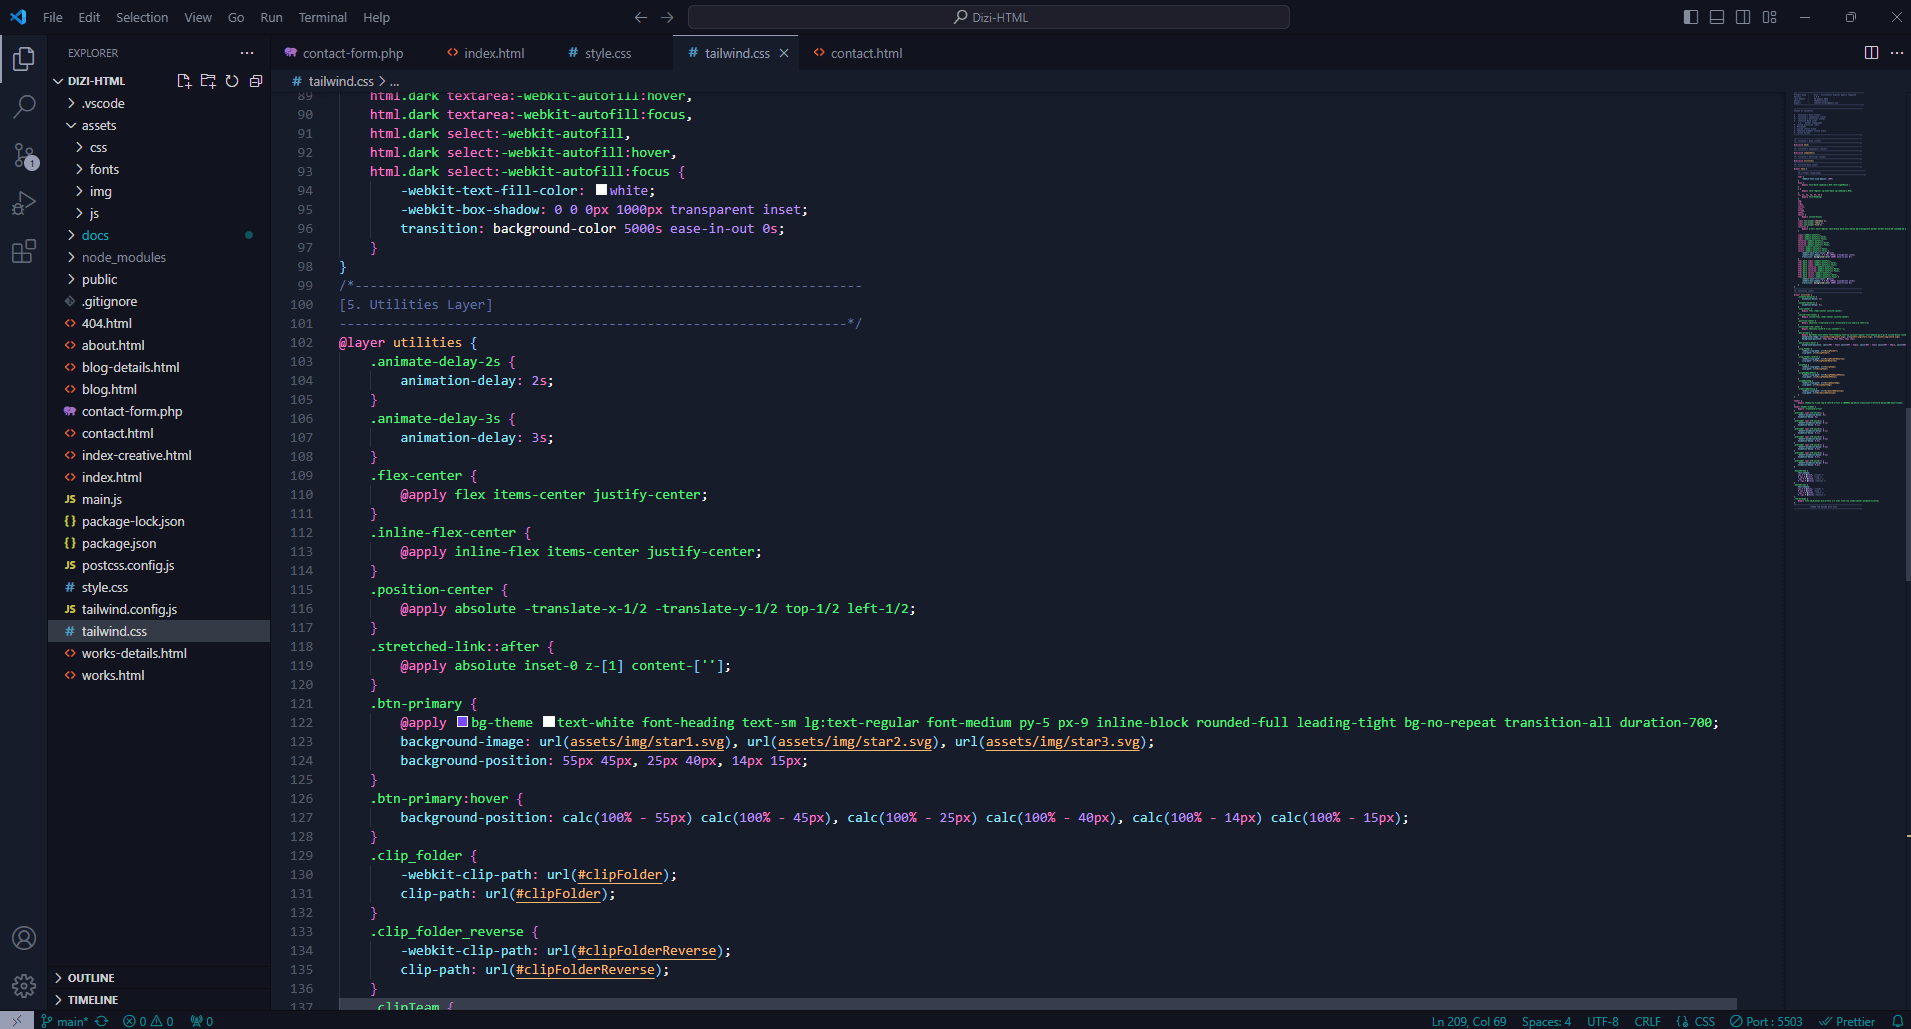Open package.json in explorer
Viewport: 1911px width, 1029px height.
[119, 543]
